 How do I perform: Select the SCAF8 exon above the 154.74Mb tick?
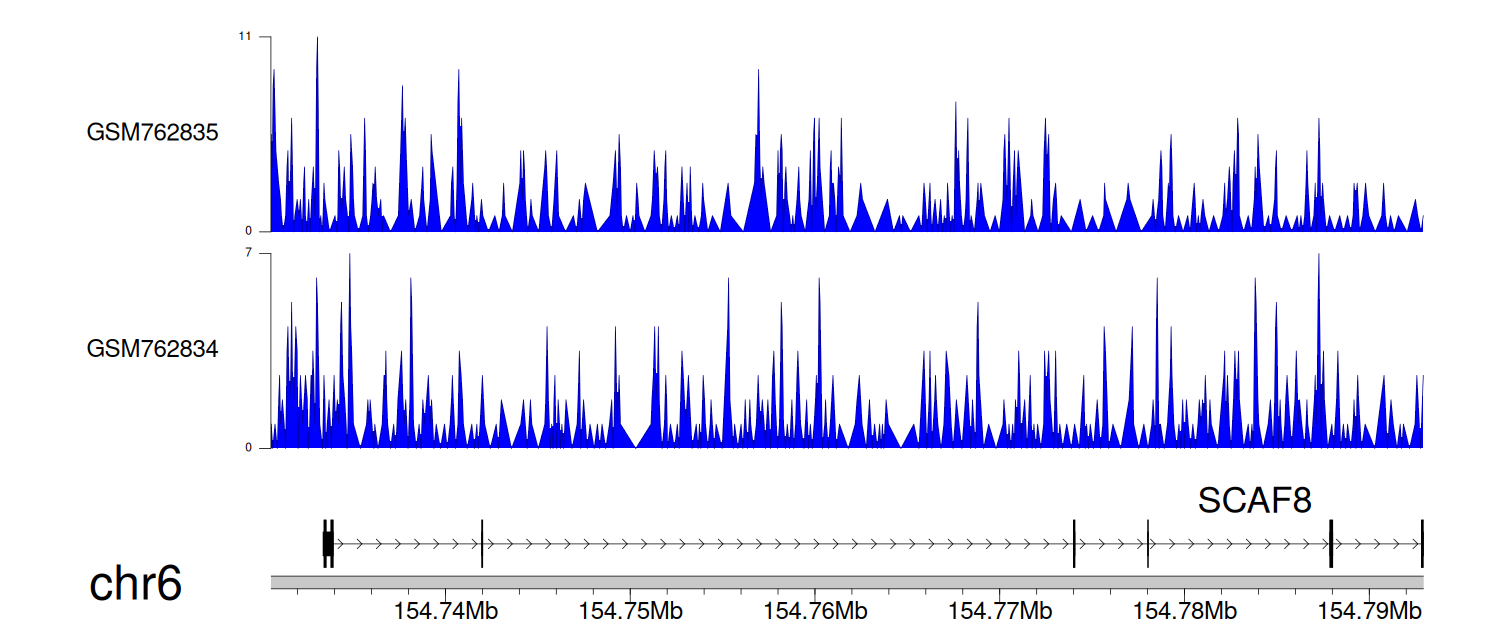point(482,543)
